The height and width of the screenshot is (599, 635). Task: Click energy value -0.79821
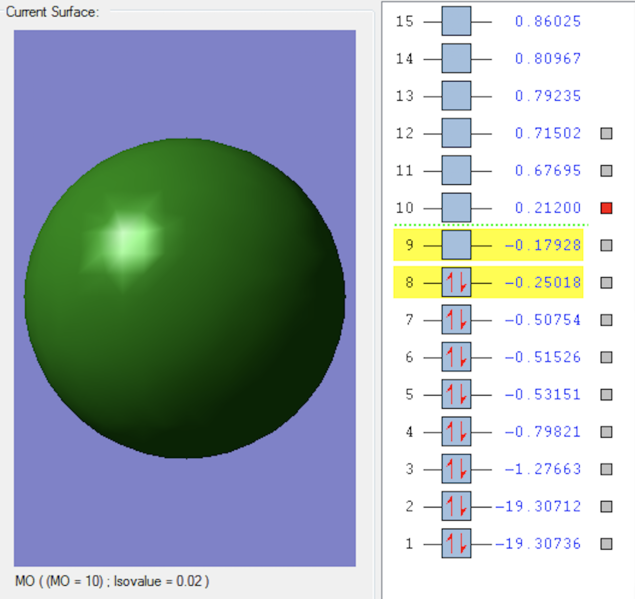point(543,431)
